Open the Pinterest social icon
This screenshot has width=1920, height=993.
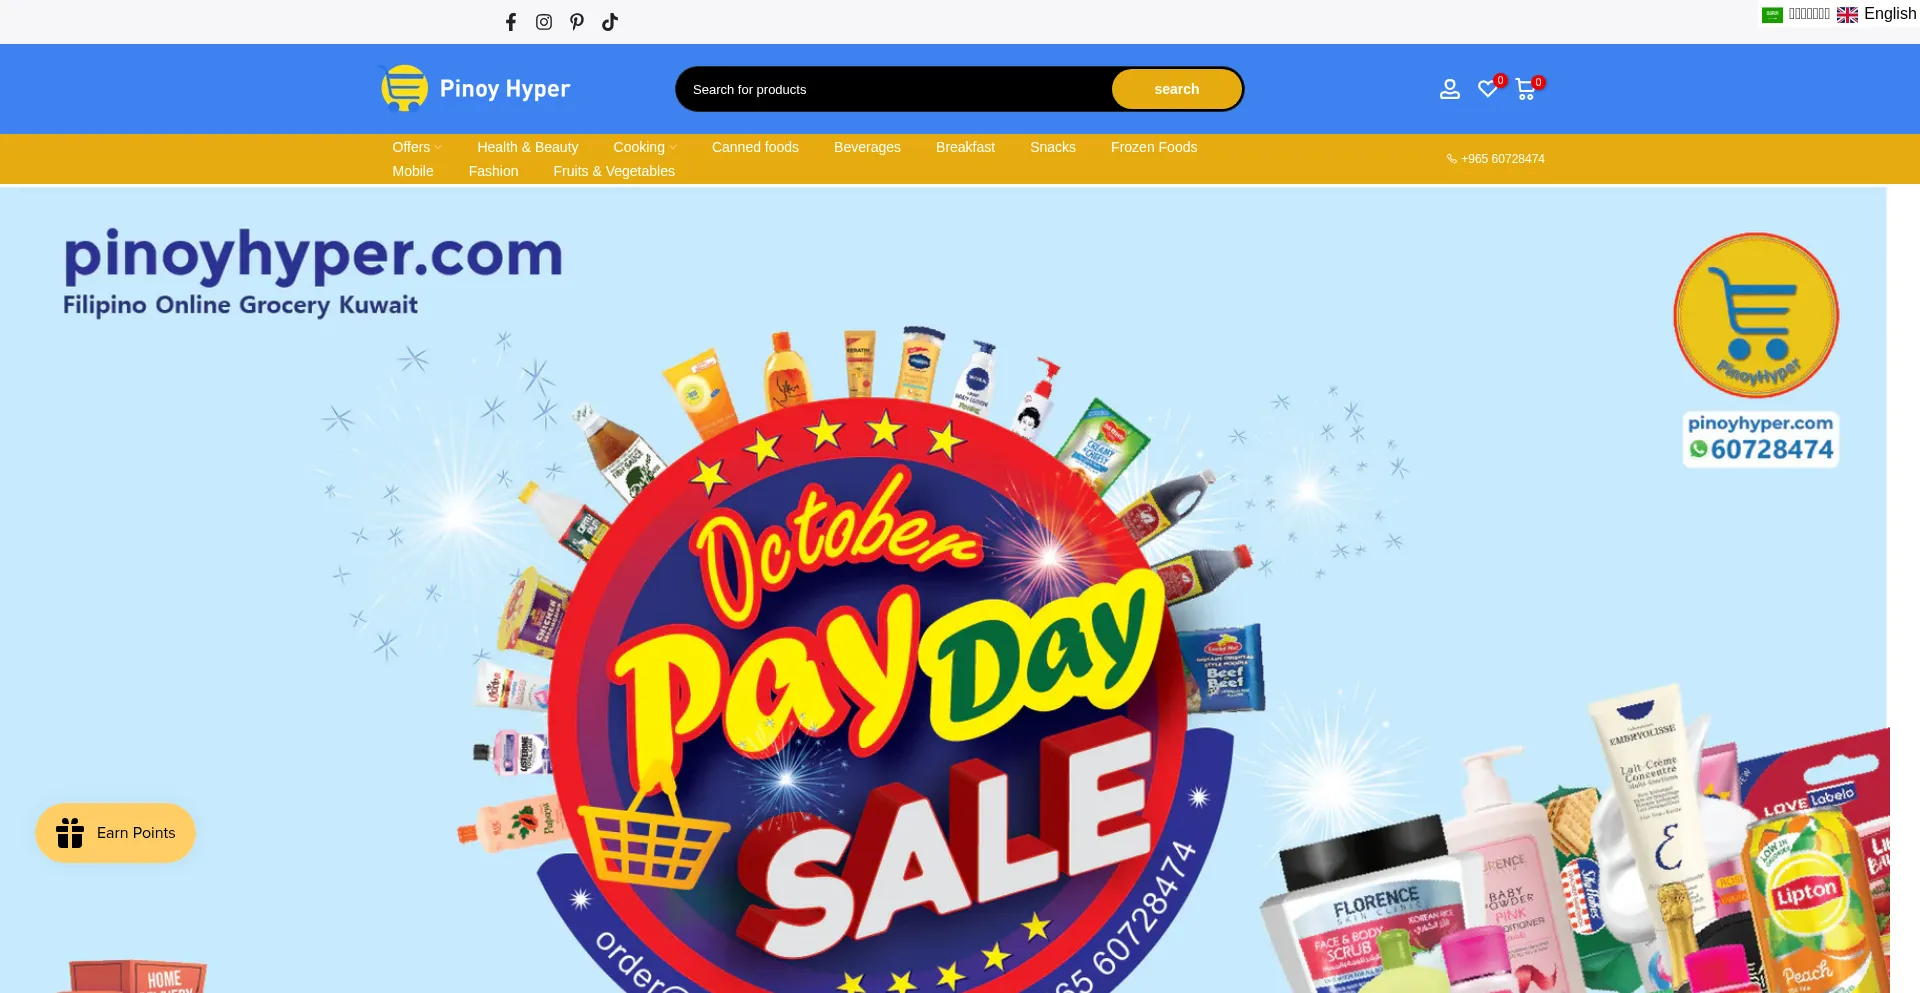coord(577,22)
